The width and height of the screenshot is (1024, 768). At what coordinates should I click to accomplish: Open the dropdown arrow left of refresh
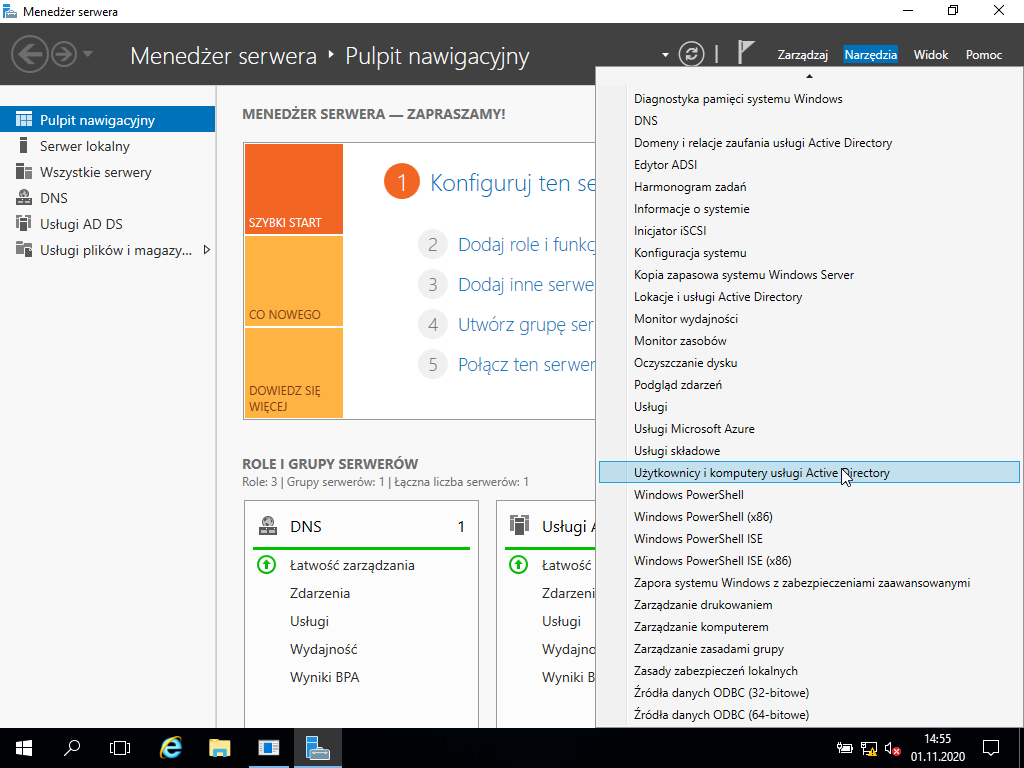(665, 55)
